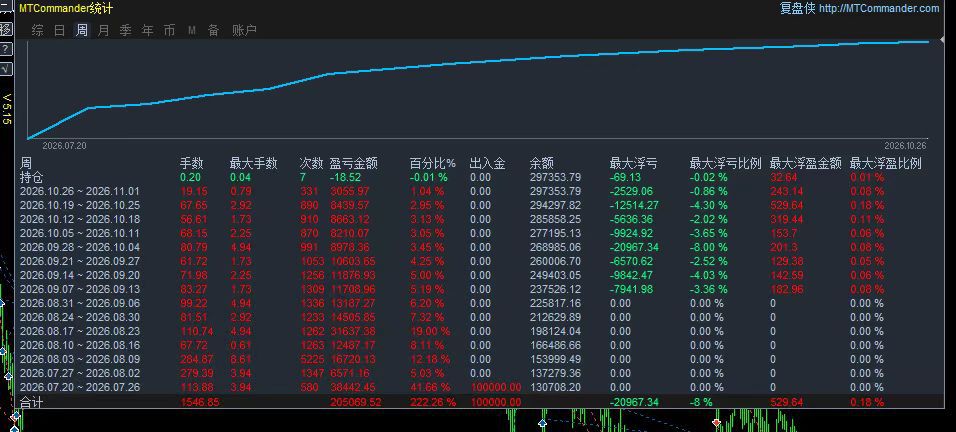Click the 出入金 column header

pos(487,163)
